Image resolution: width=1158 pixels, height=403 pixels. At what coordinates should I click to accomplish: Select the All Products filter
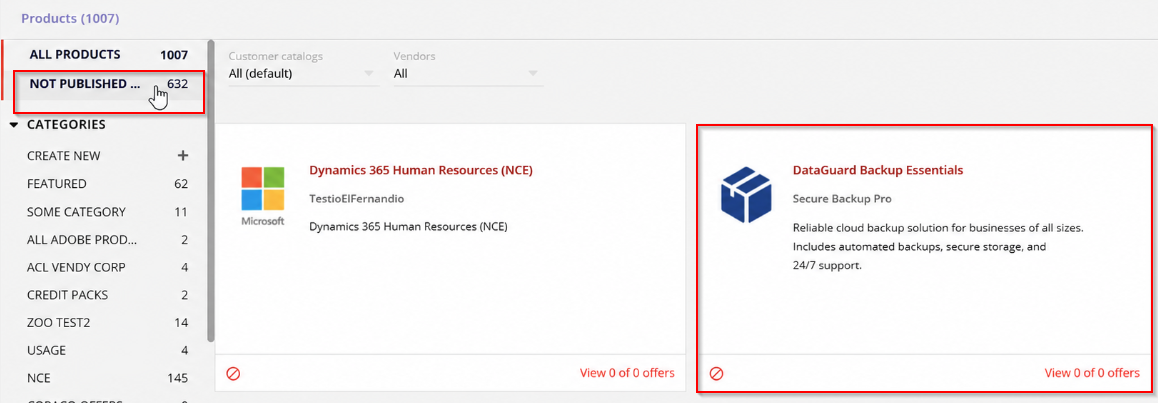point(108,55)
